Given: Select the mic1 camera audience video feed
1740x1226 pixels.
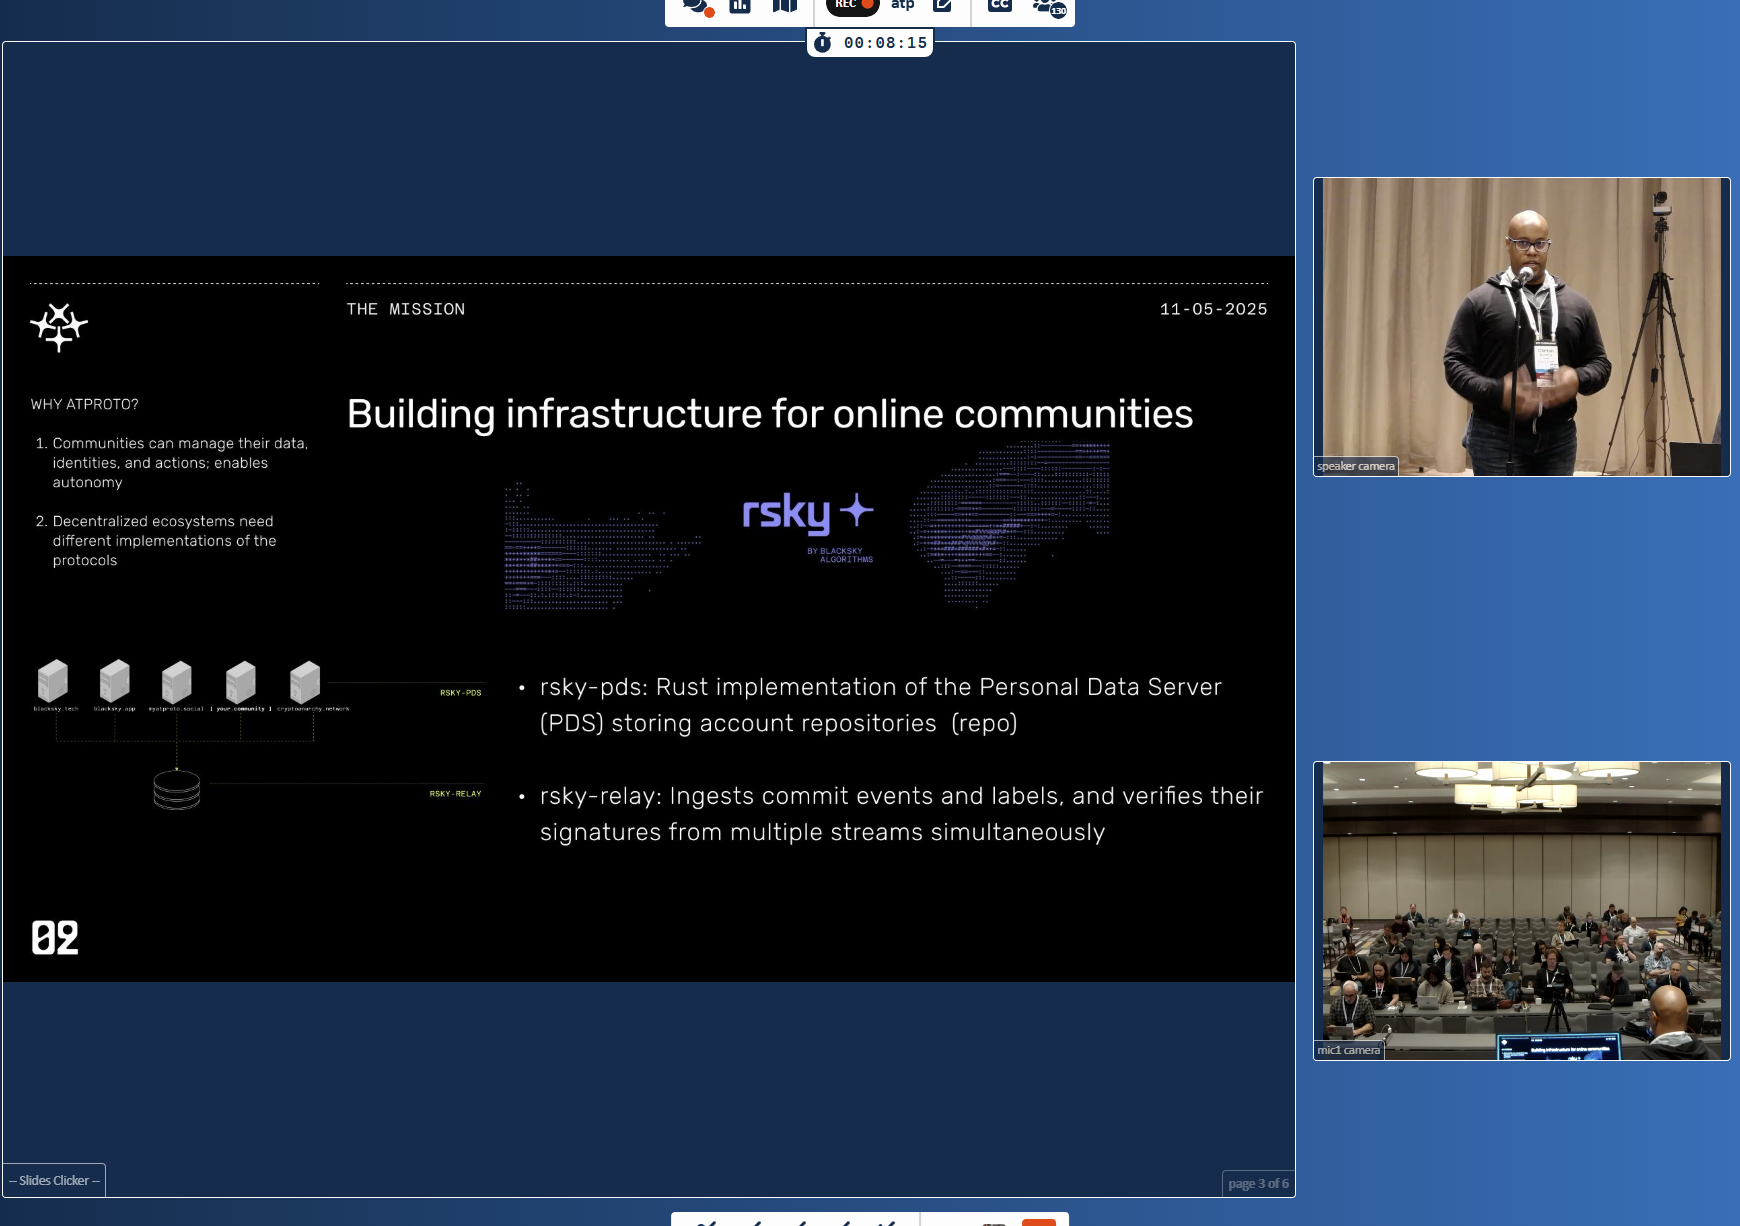Looking at the screenshot, I should point(1521,905).
